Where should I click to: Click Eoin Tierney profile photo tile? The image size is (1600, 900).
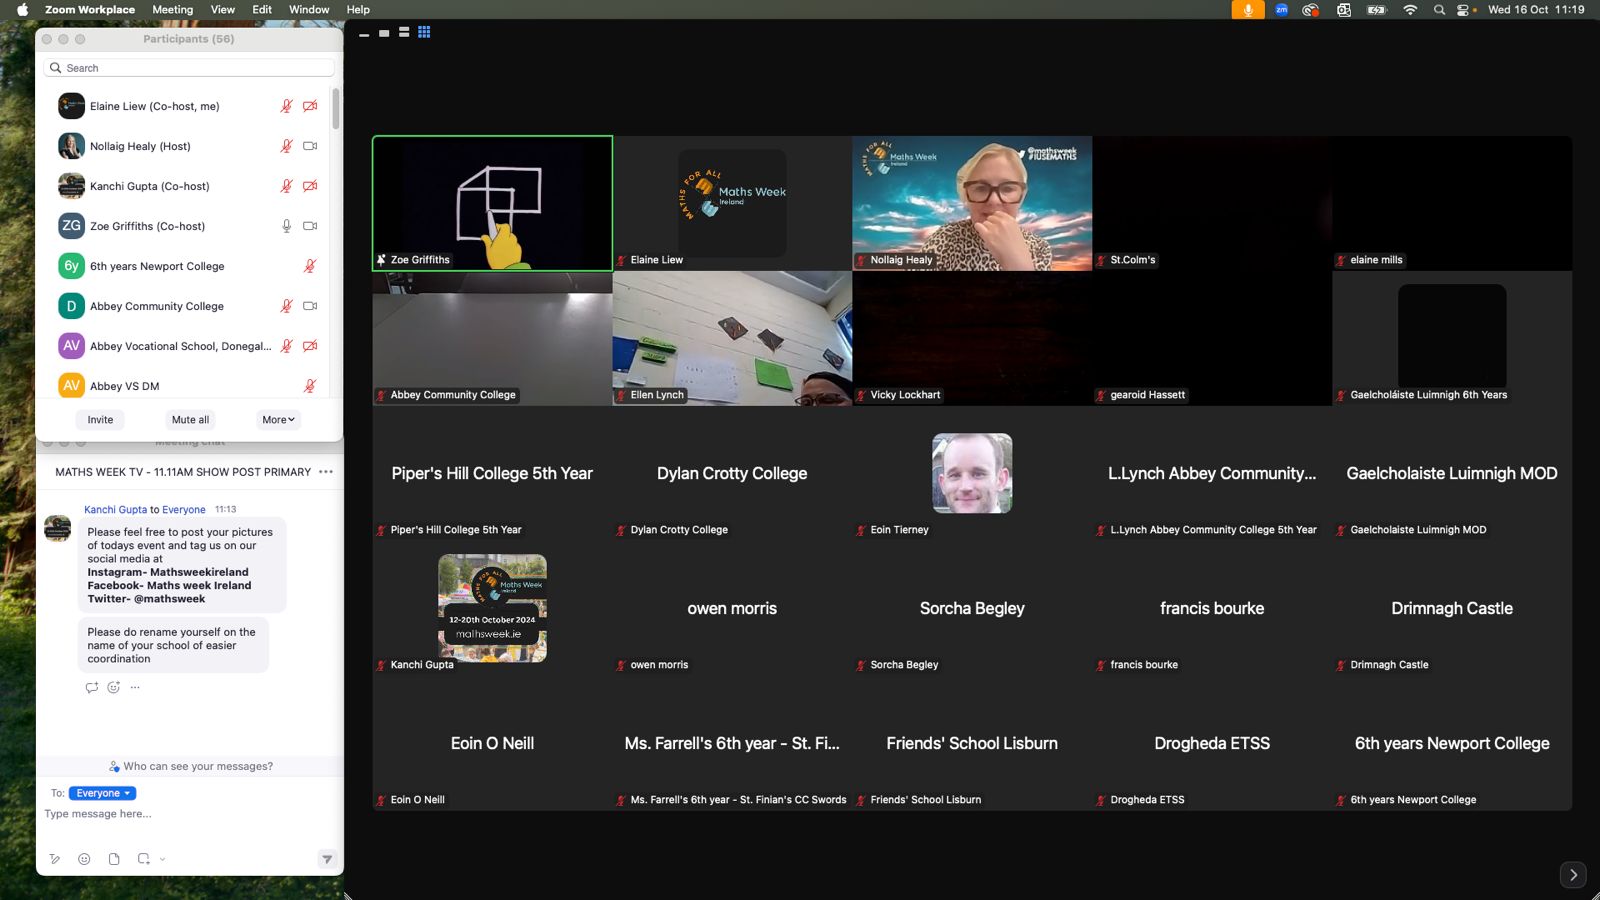(972, 473)
